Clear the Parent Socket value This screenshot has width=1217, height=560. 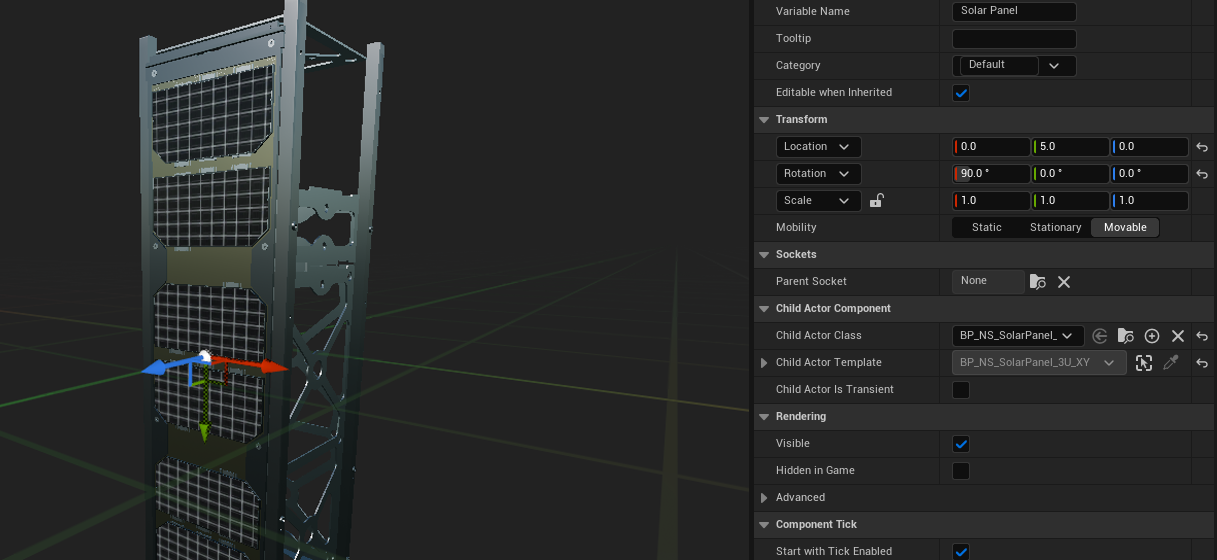[x=1064, y=282]
